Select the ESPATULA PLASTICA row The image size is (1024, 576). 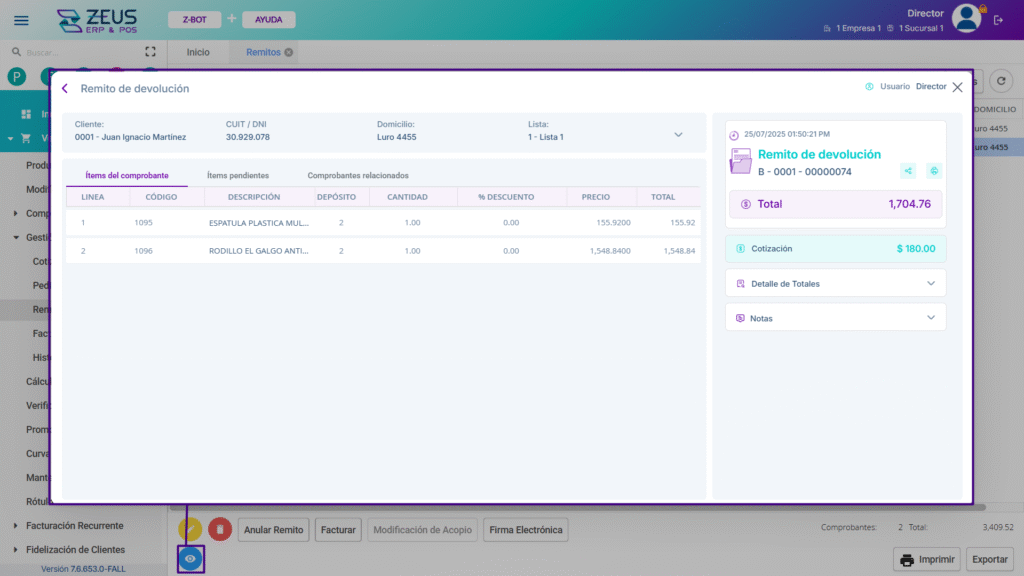pyautogui.click(x=383, y=223)
